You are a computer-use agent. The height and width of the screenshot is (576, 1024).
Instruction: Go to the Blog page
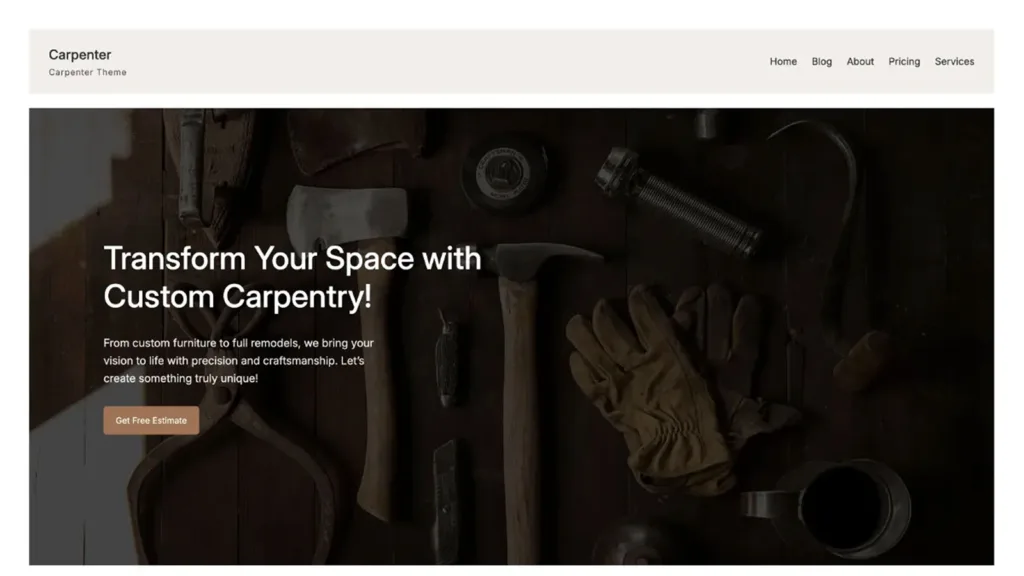coord(821,61)
